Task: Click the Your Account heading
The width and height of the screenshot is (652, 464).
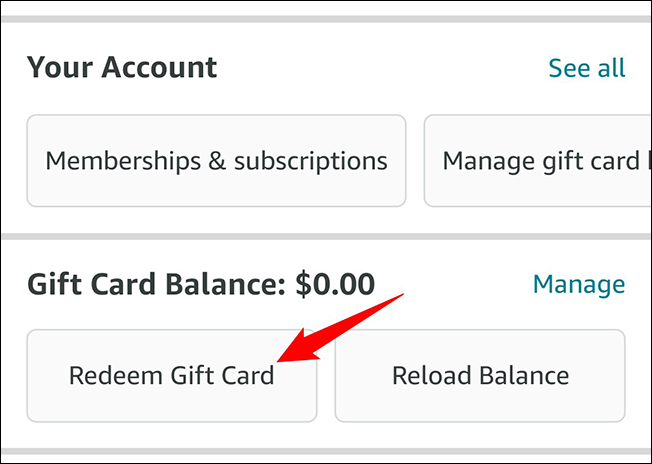Action: pos(122,67)
